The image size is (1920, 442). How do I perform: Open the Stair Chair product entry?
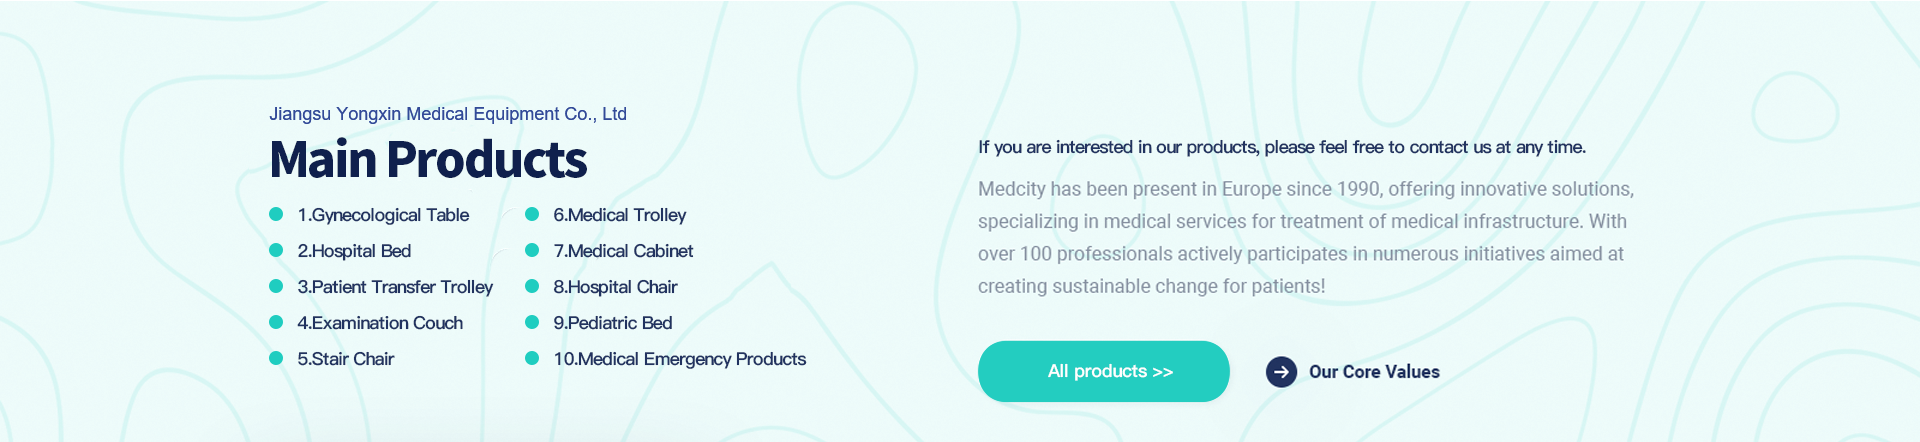(x=346, y=359)
